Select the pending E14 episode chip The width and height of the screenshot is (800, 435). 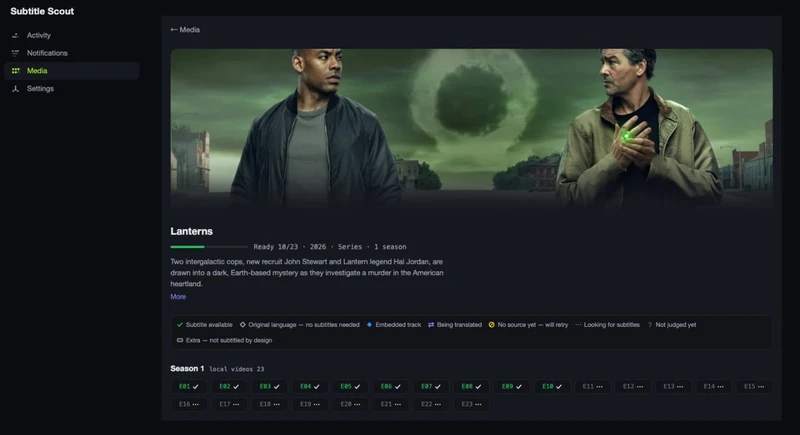(x=713, y=387)
